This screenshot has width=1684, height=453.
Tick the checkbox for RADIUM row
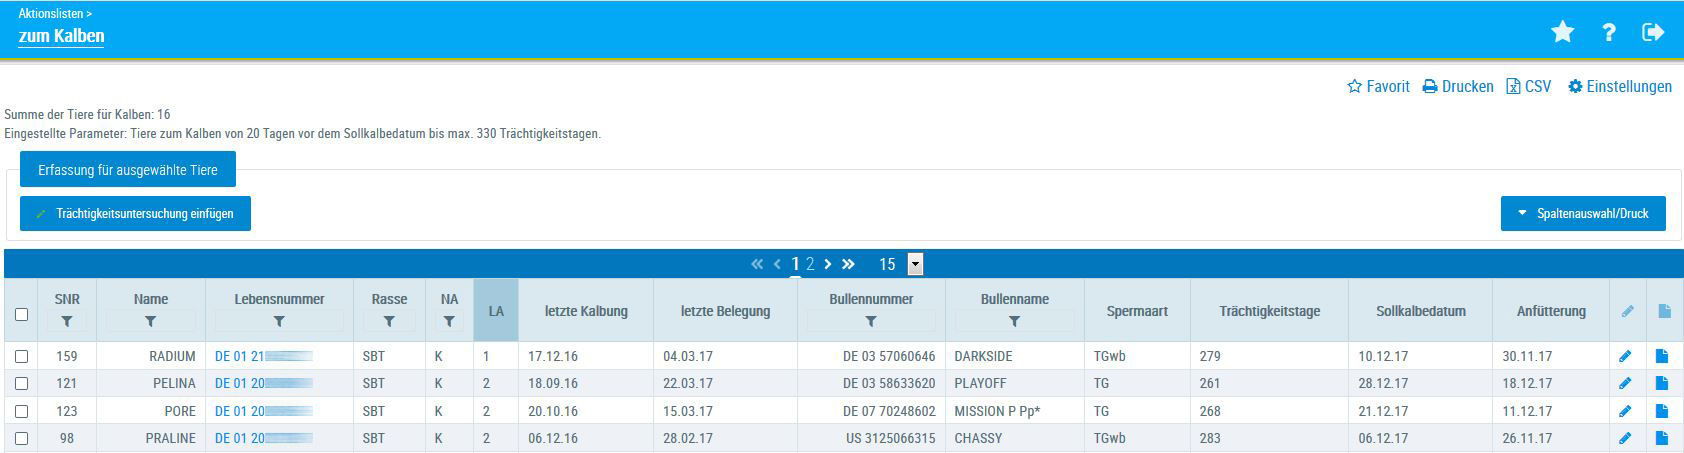pyautogui.click(x=21, y=356)
